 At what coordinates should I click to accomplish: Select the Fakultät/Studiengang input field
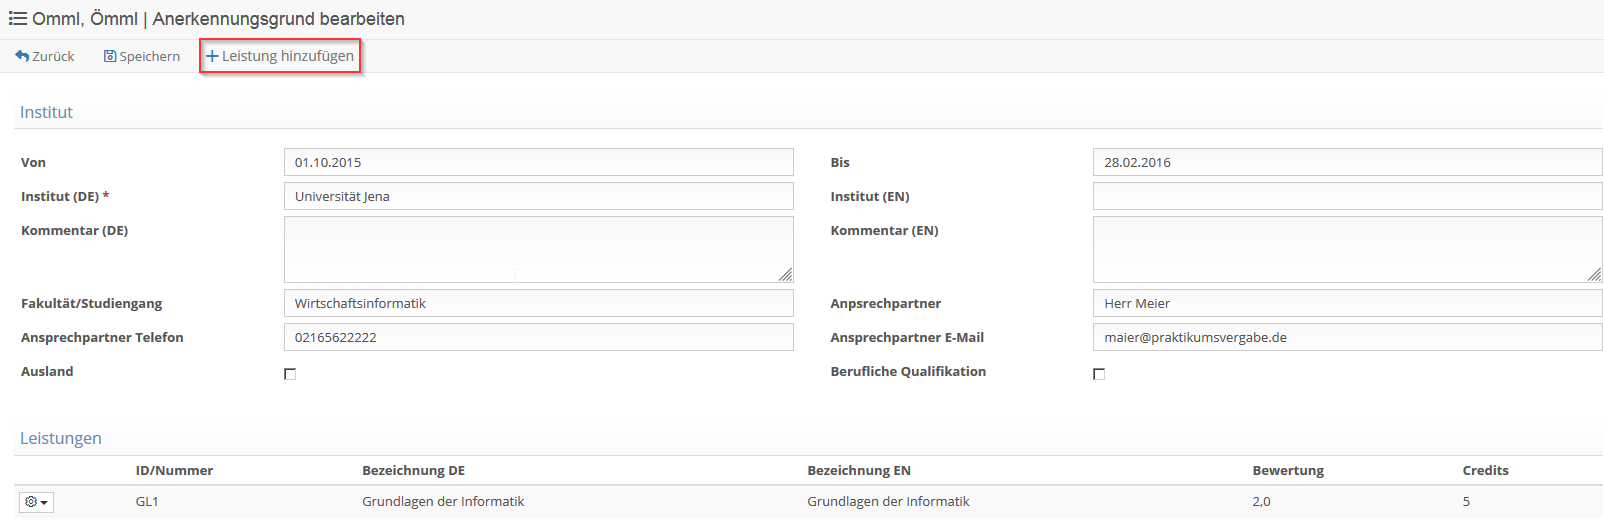(x=539, y=303)
